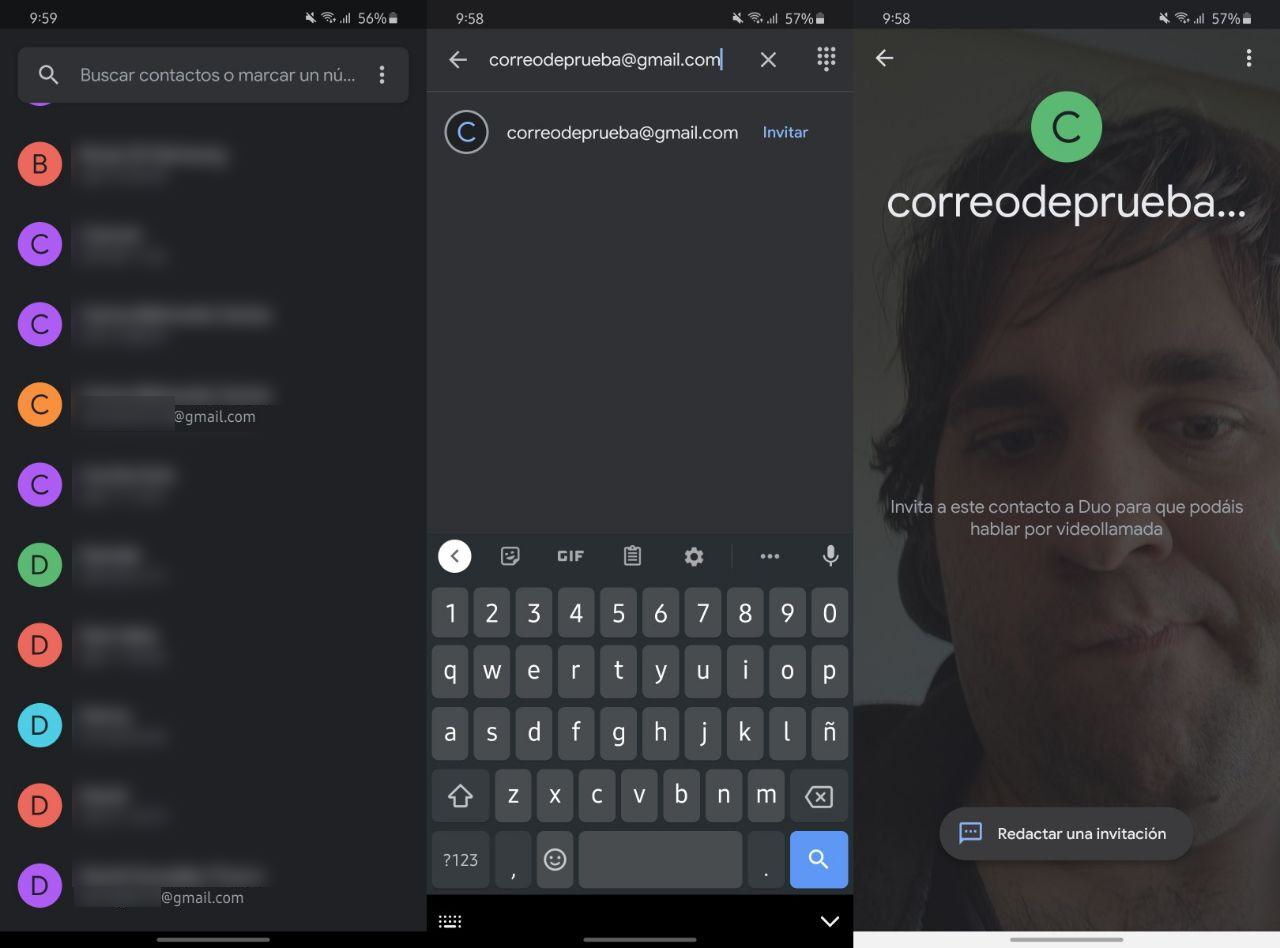Hide the keyboard with the down chevron

coord(829,921)
